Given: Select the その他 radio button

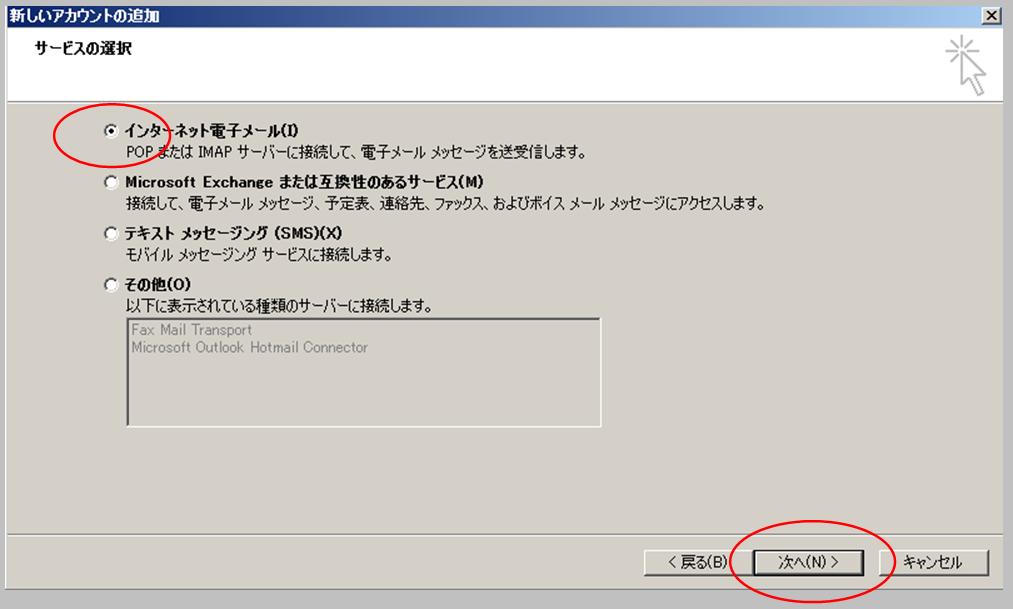Looking at the screenshot, I should click(111, 285).
